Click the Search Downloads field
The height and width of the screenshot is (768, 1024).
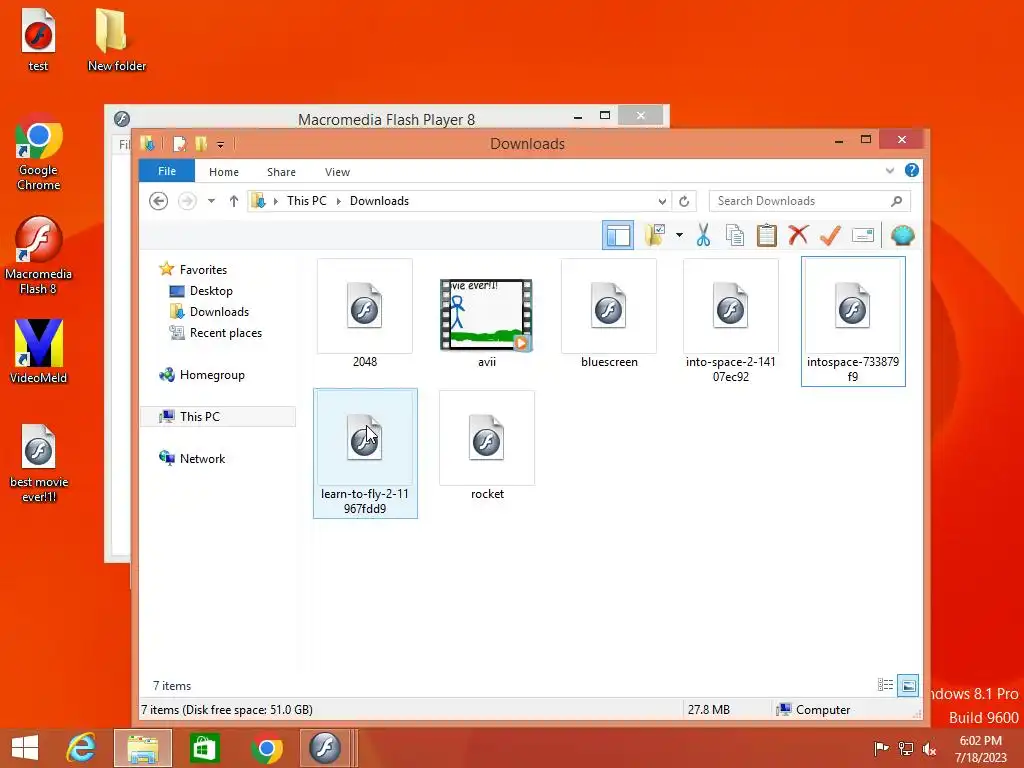pyautogui.click(x=809, y=201)
